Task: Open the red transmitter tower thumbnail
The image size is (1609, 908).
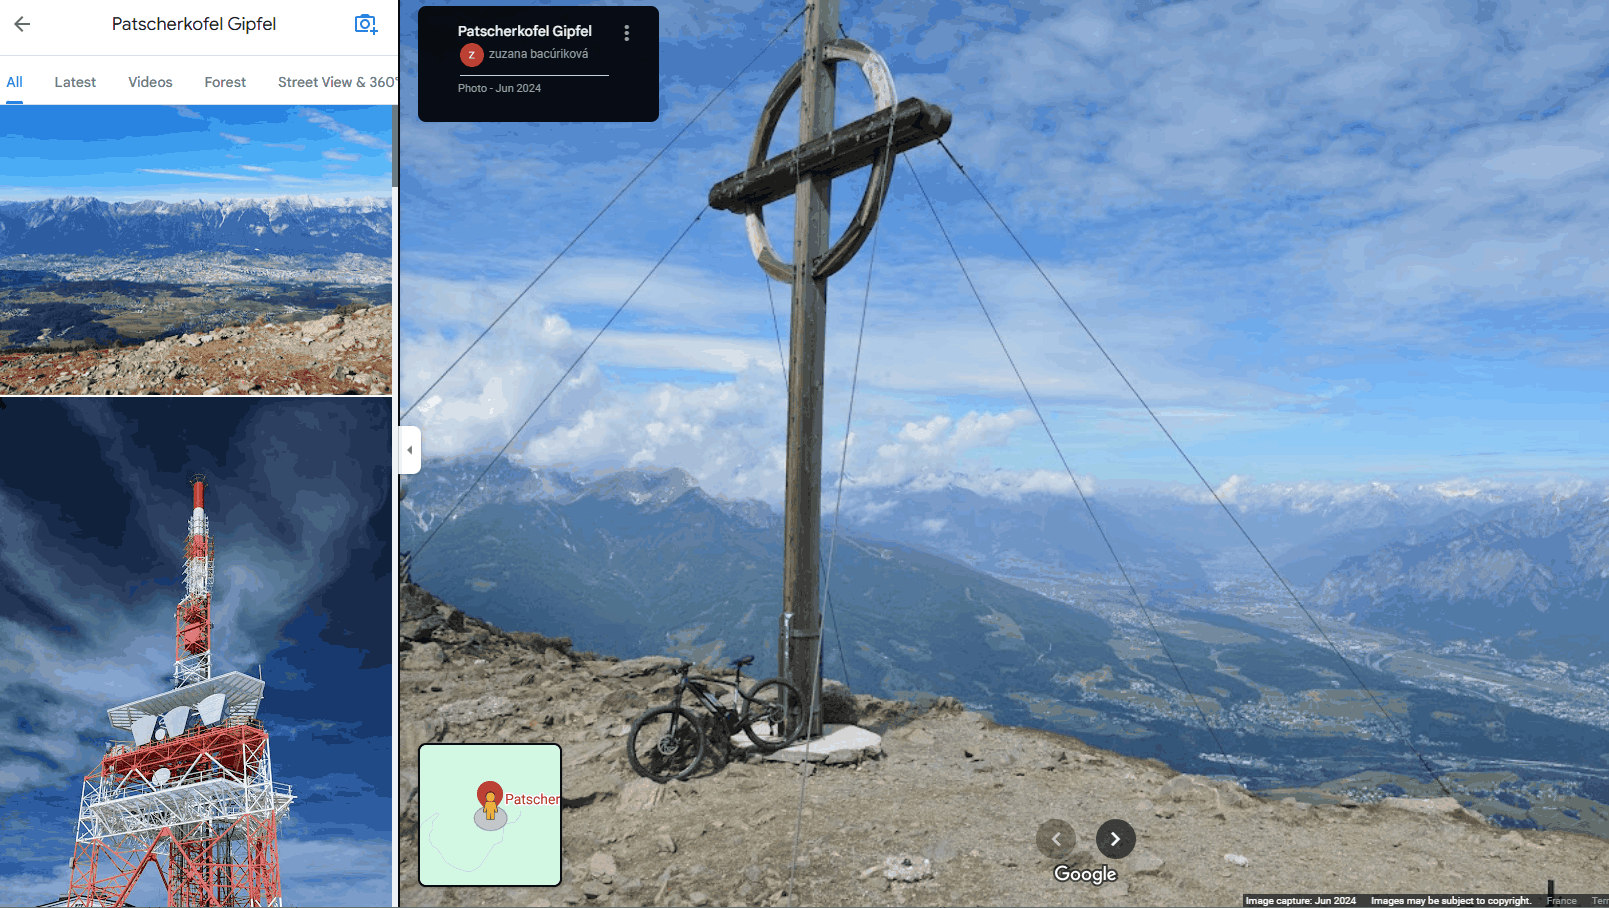Action: point(196,653)
